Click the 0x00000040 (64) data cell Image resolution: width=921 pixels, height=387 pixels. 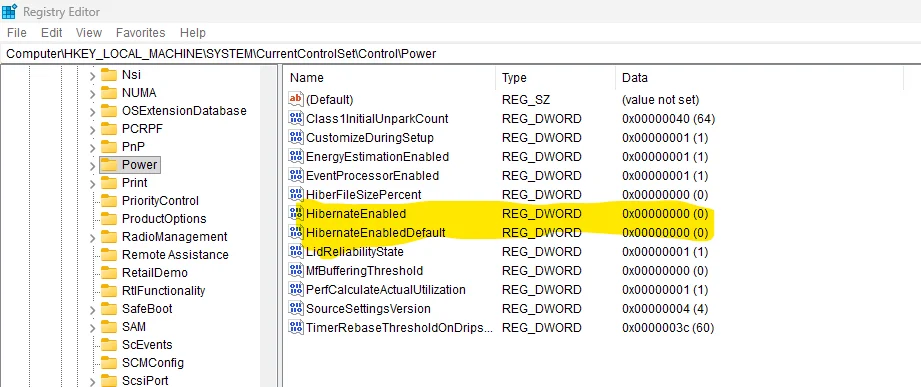[668, 119]
